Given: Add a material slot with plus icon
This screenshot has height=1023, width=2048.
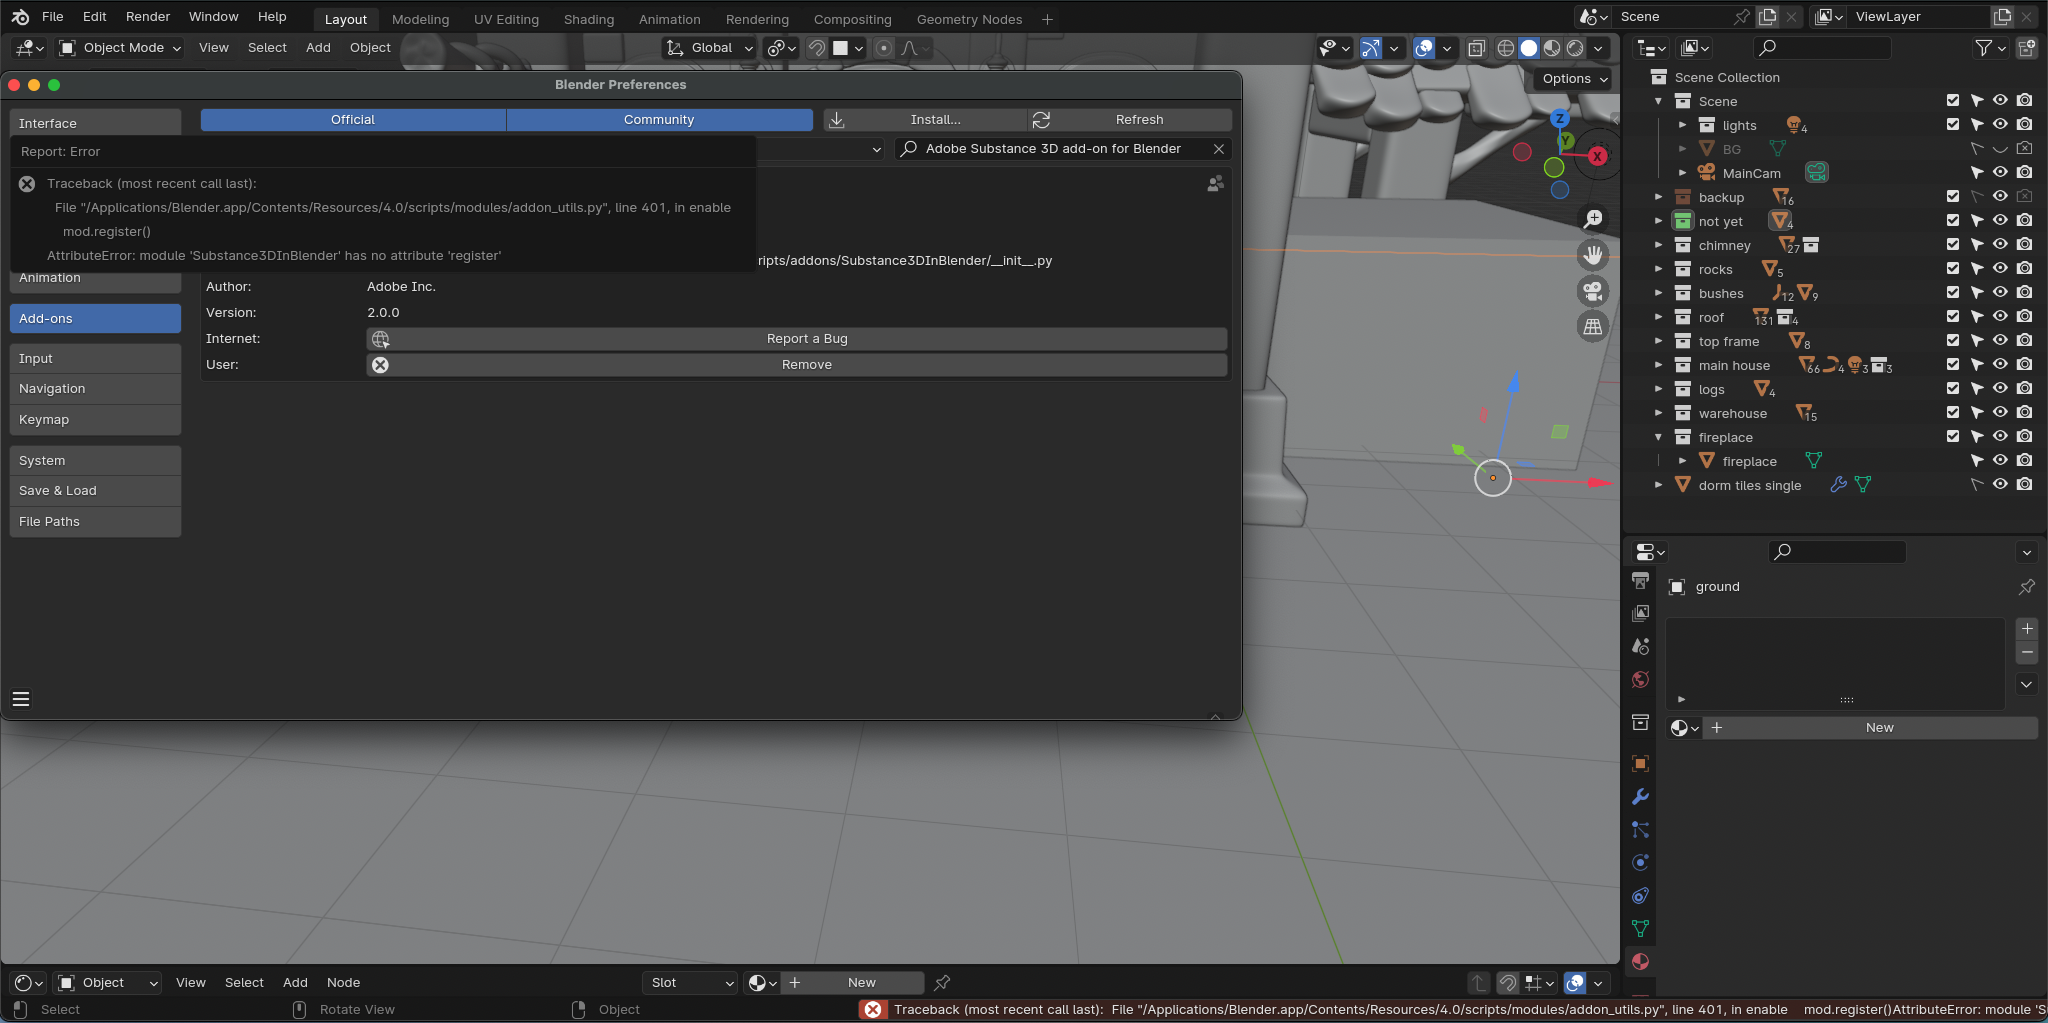Looking at the screenshot, I should point(2027,629).
